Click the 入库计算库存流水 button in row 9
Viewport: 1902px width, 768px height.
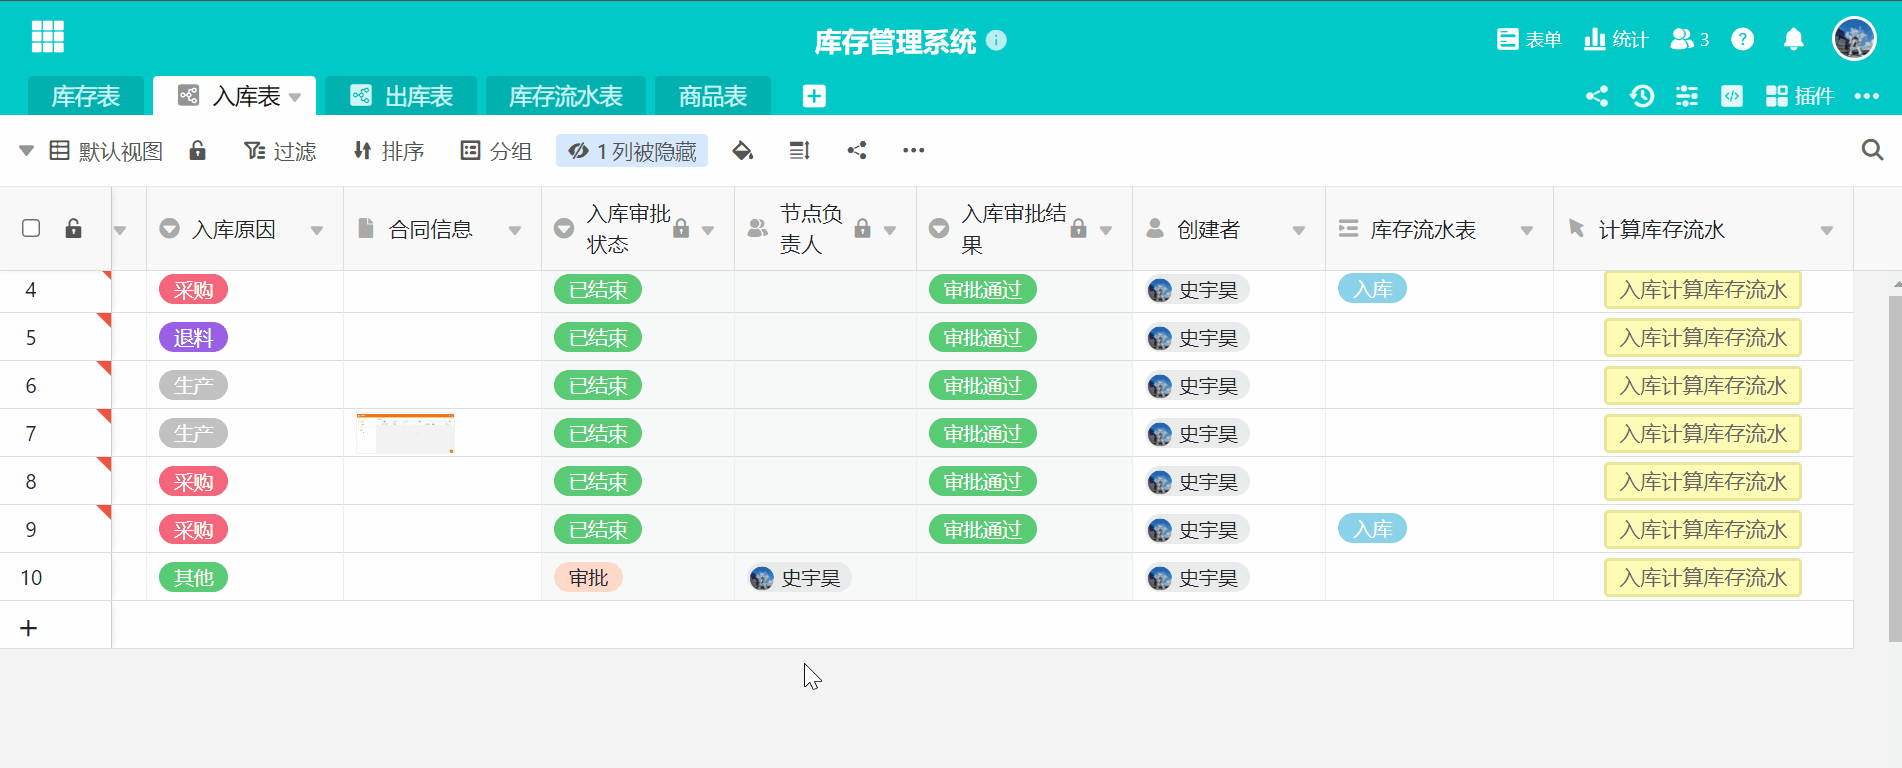pyautogui.click(x=1703, y=530)
